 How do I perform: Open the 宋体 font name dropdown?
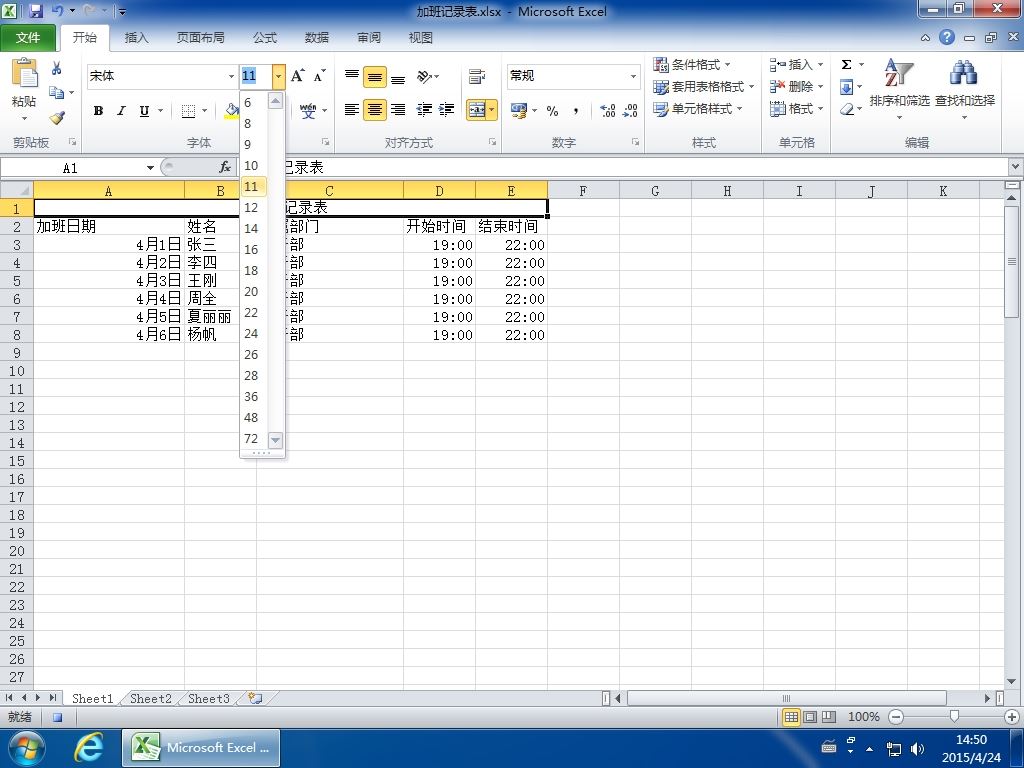coord(231,76)
